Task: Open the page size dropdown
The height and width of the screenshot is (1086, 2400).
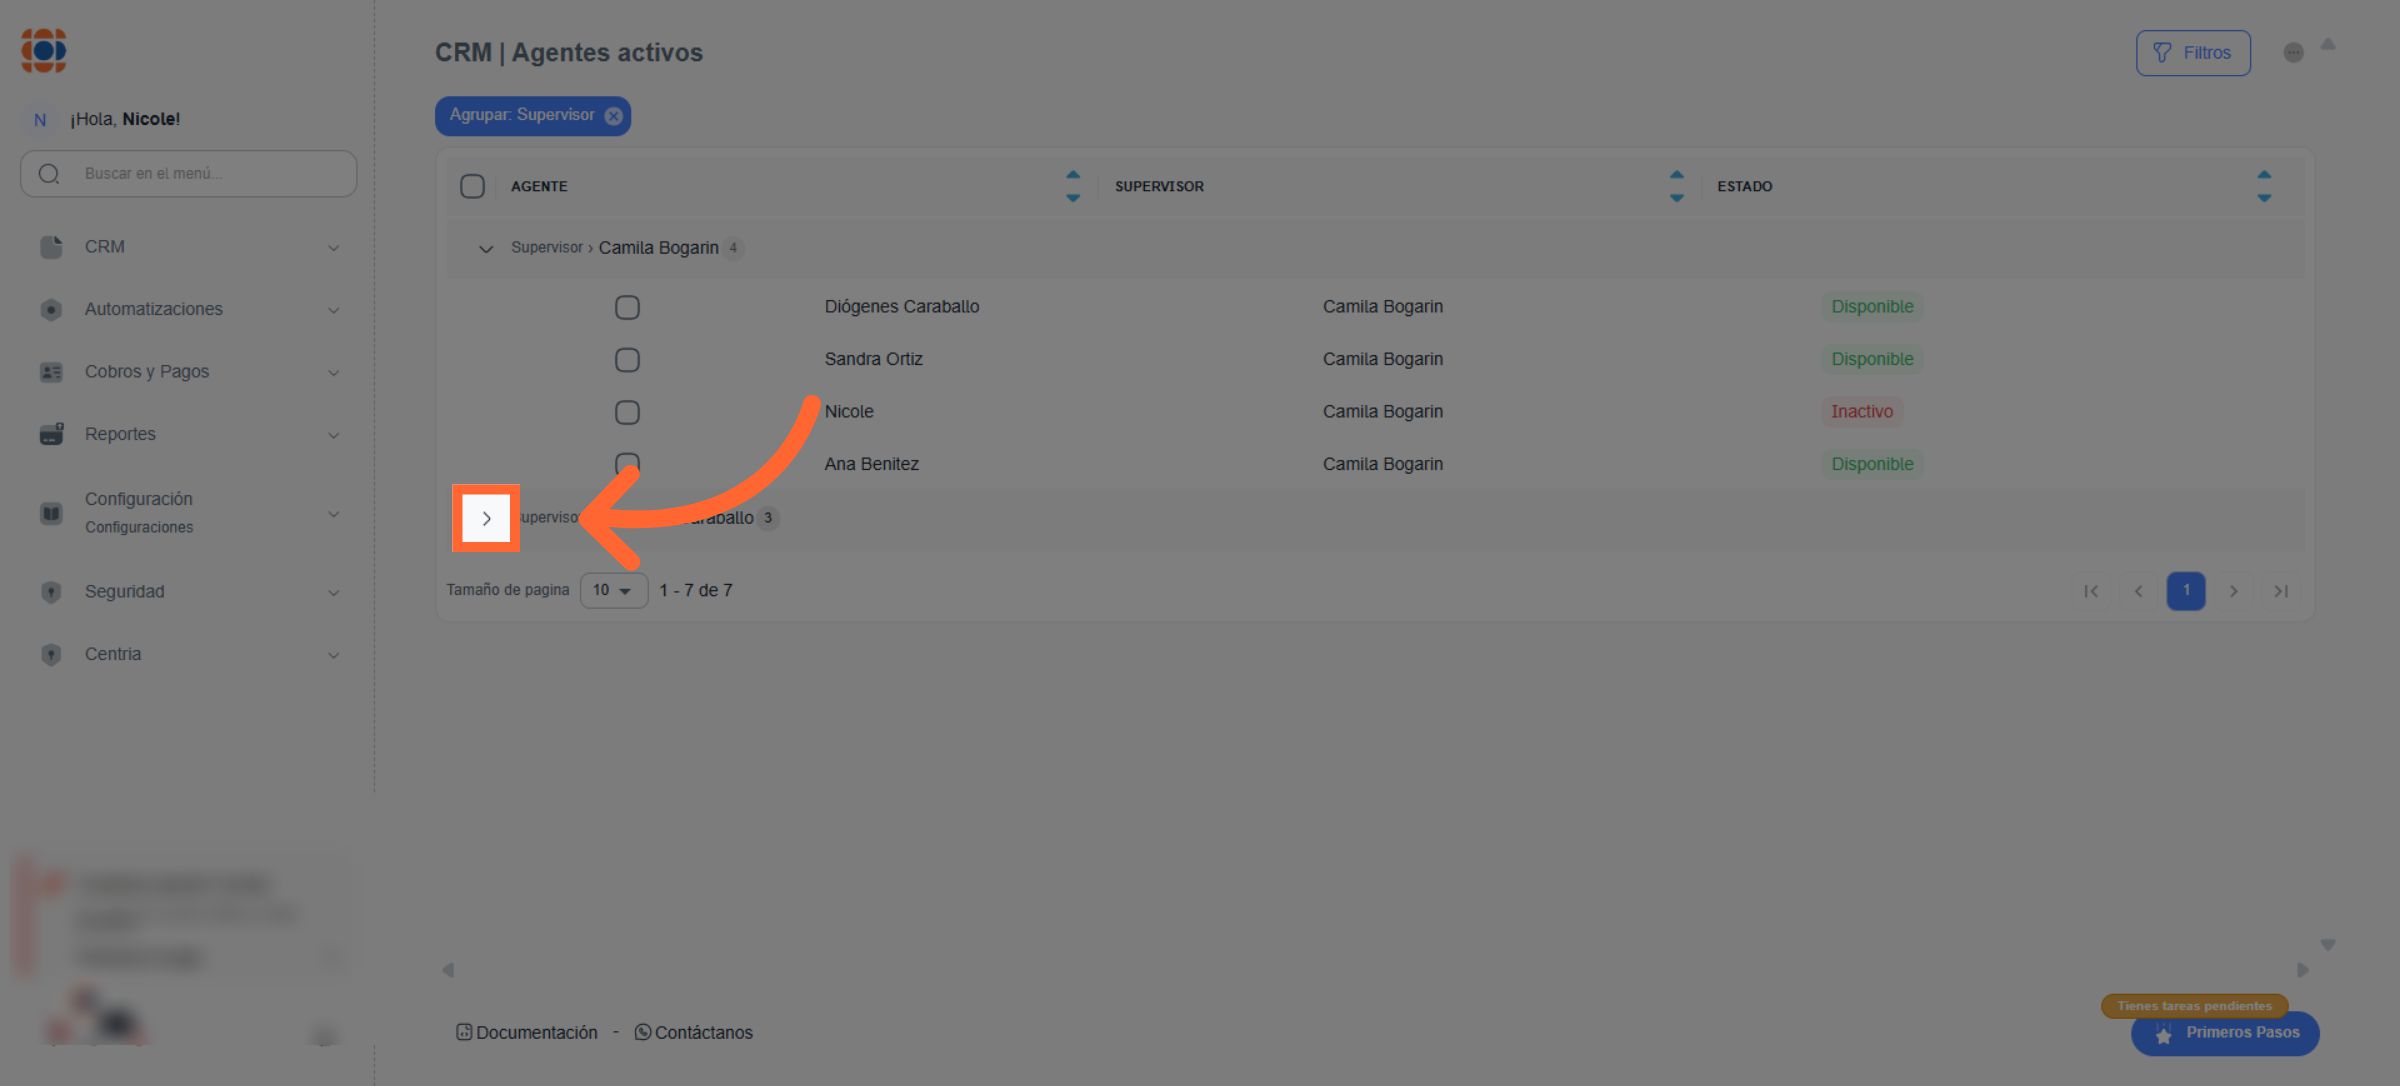Action: 613,590
